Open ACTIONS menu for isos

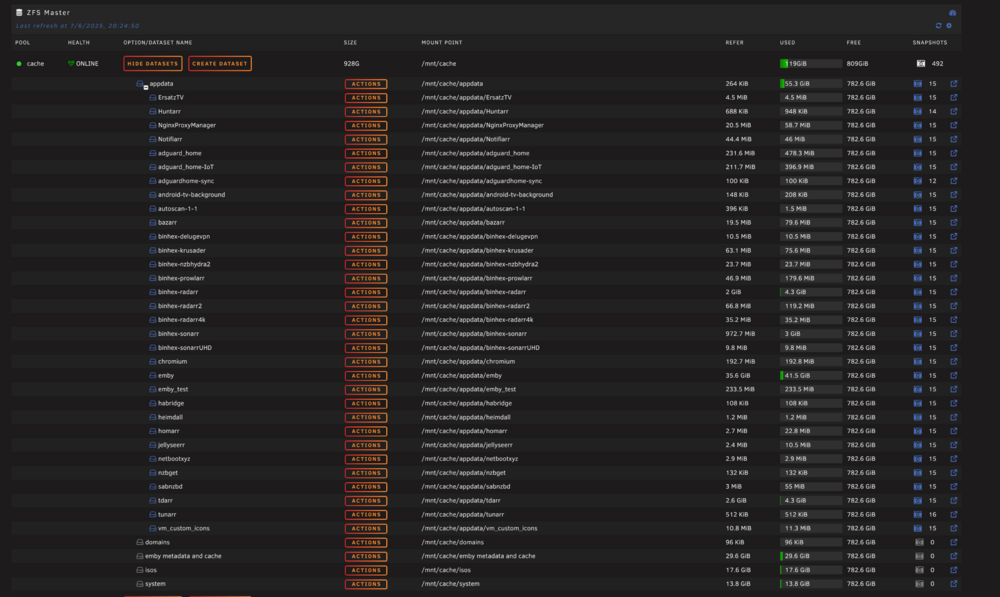click(x=366, y=570)
